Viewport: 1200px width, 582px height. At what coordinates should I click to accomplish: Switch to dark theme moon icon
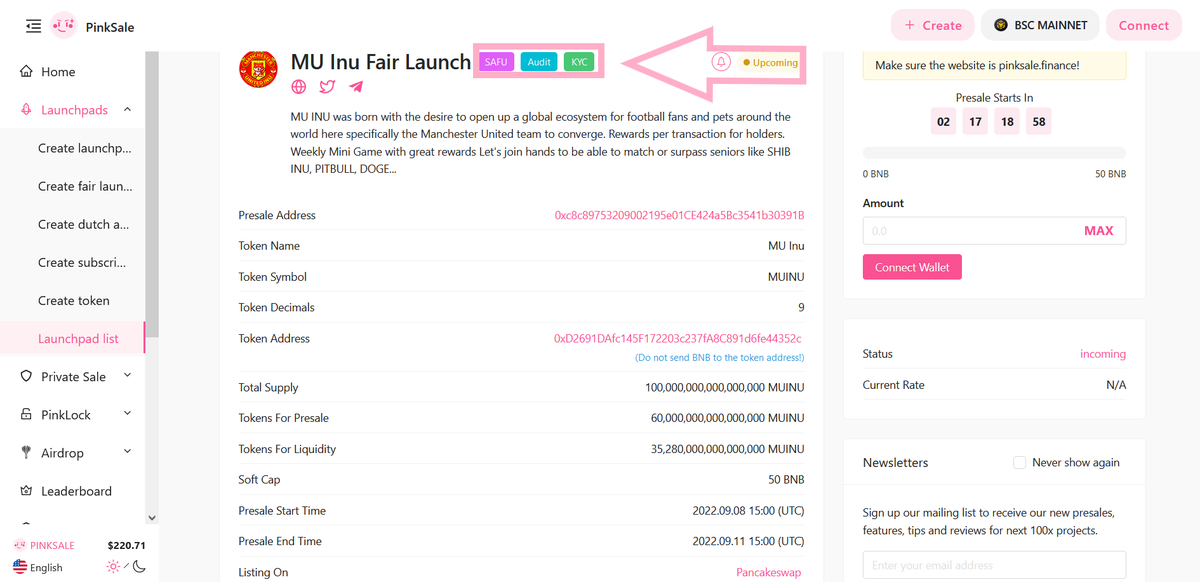pos(139,566)
